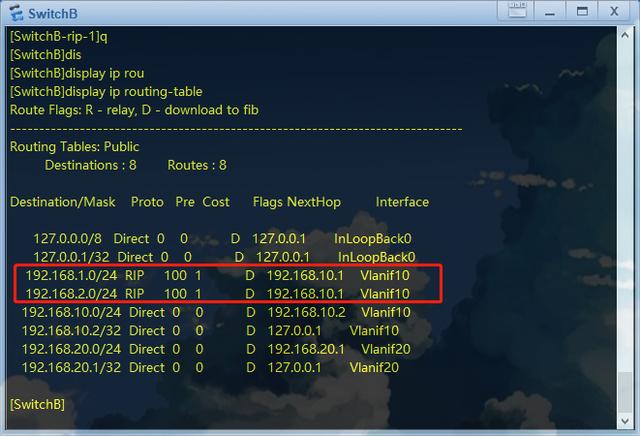Click the SwitchB app icon in title bar
The image size is (640, 436).
pos(16,13)
